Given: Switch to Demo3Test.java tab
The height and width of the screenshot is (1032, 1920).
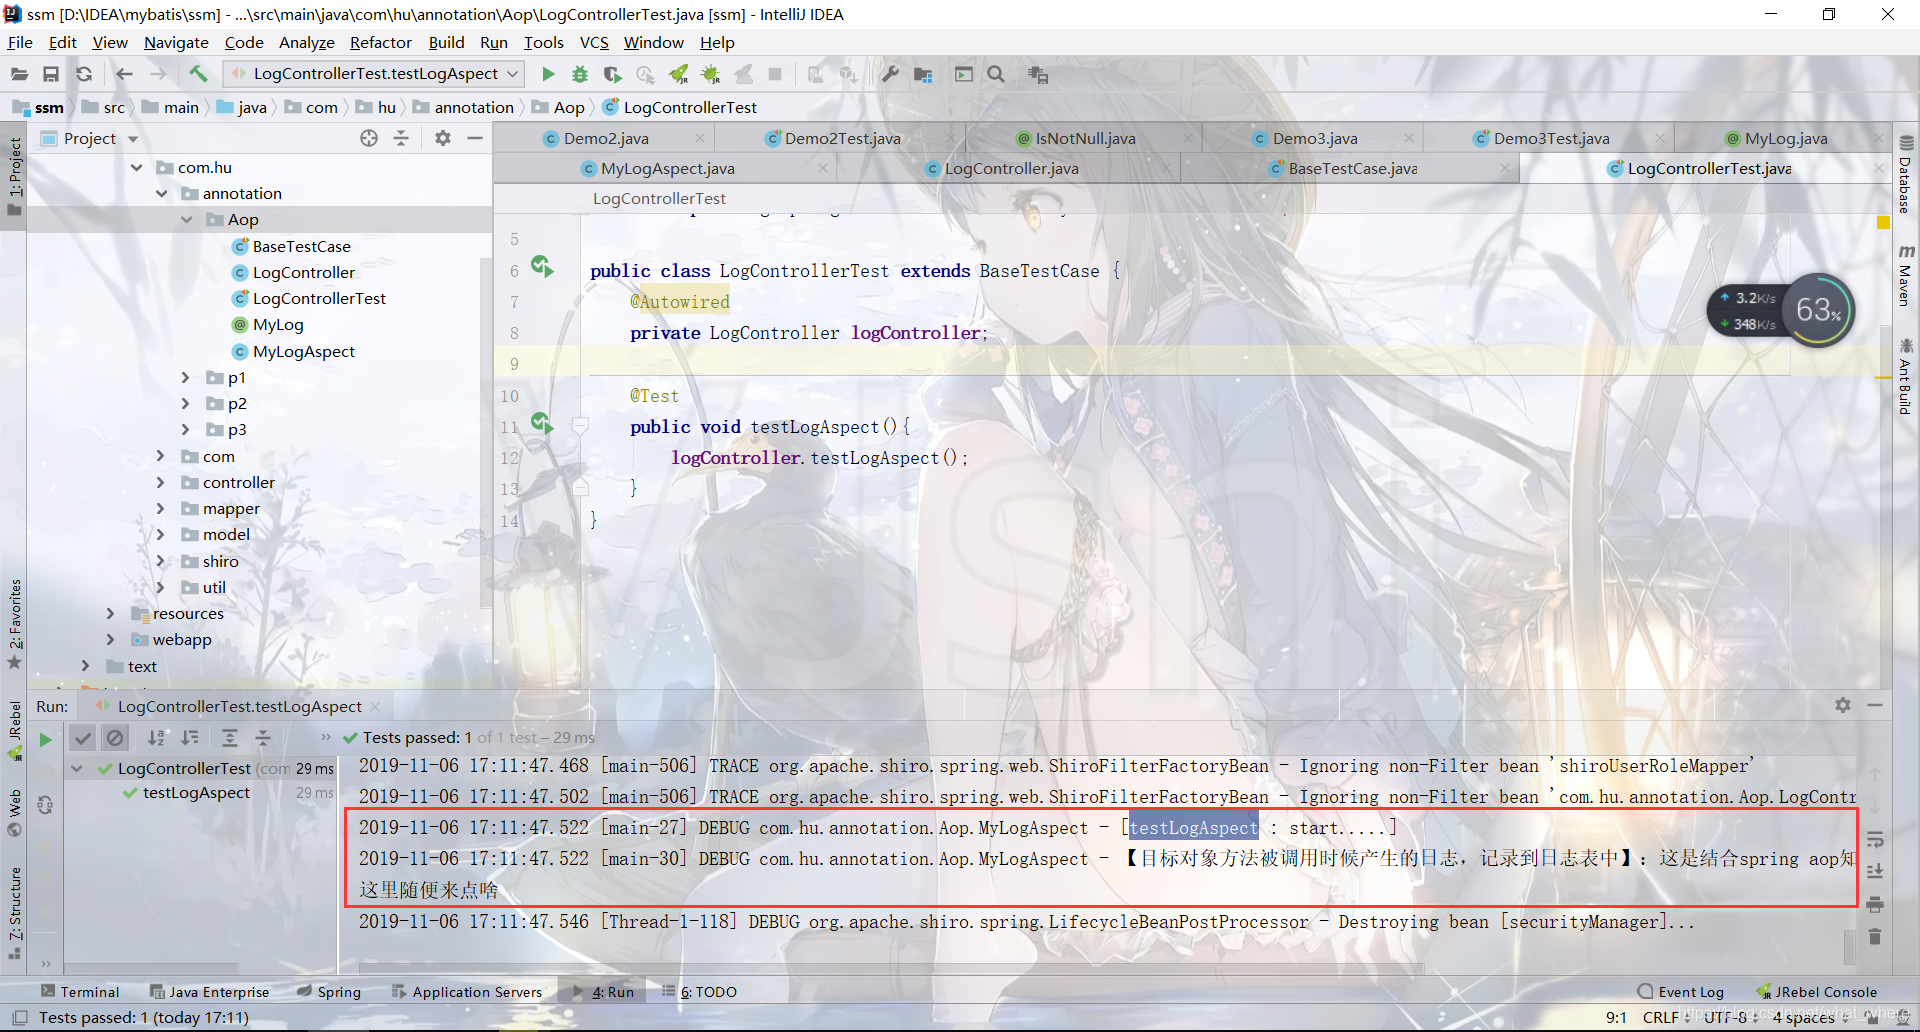Looking at the screenshot, I should click(1551, 139).
